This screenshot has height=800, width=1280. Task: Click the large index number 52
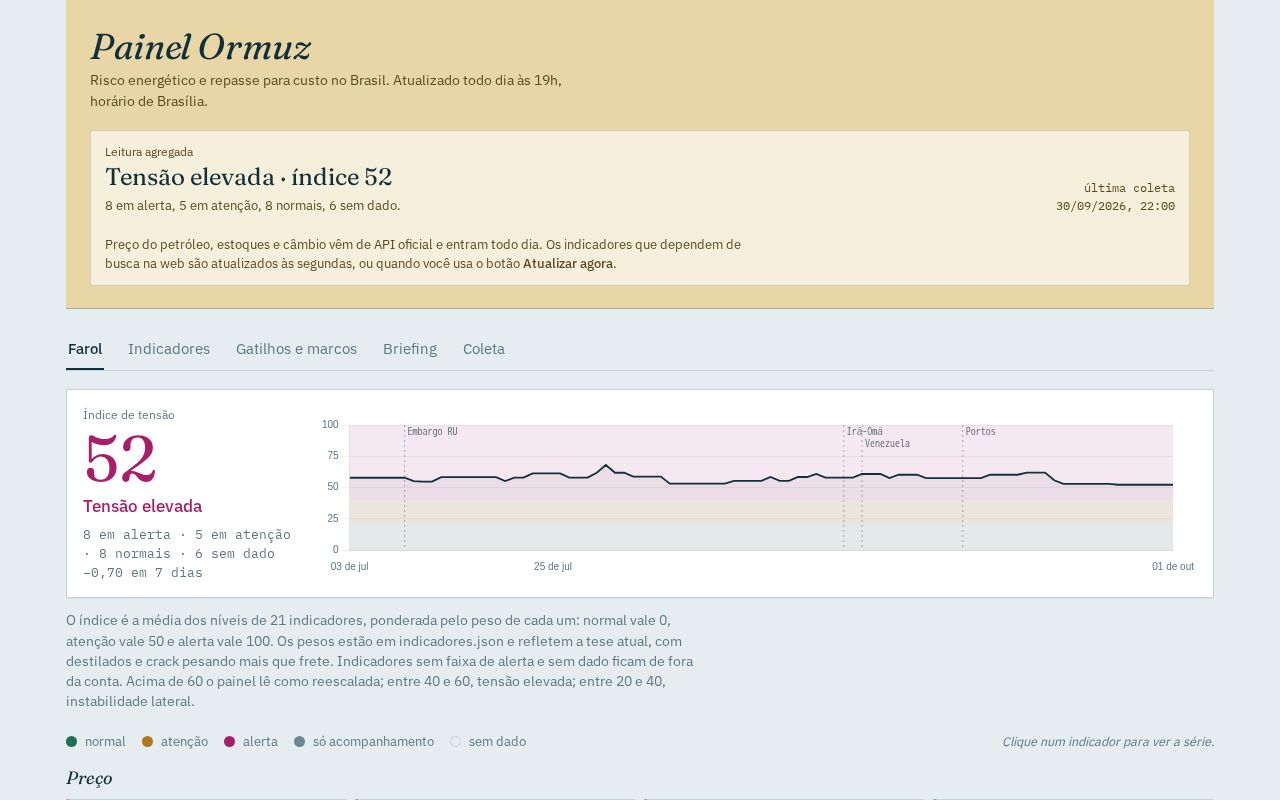pyautogui.click(x=120, y=458)
